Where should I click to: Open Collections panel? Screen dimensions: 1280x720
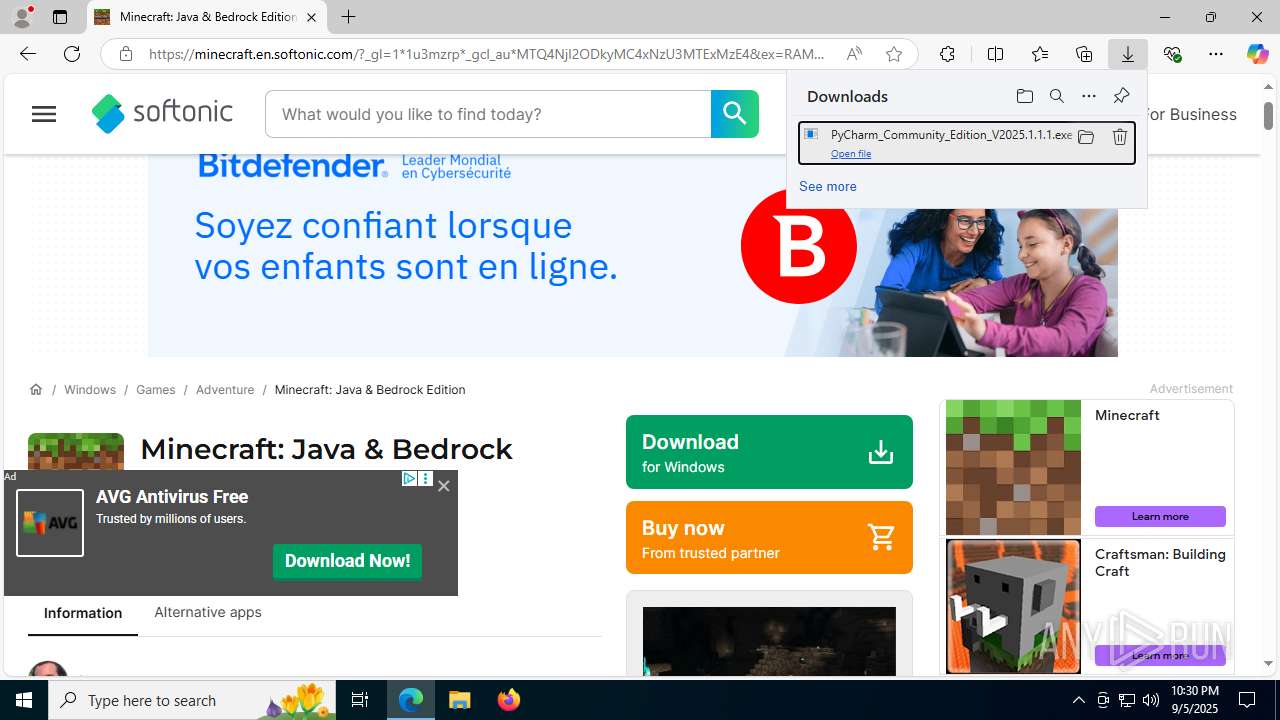tap(1084, 54)
